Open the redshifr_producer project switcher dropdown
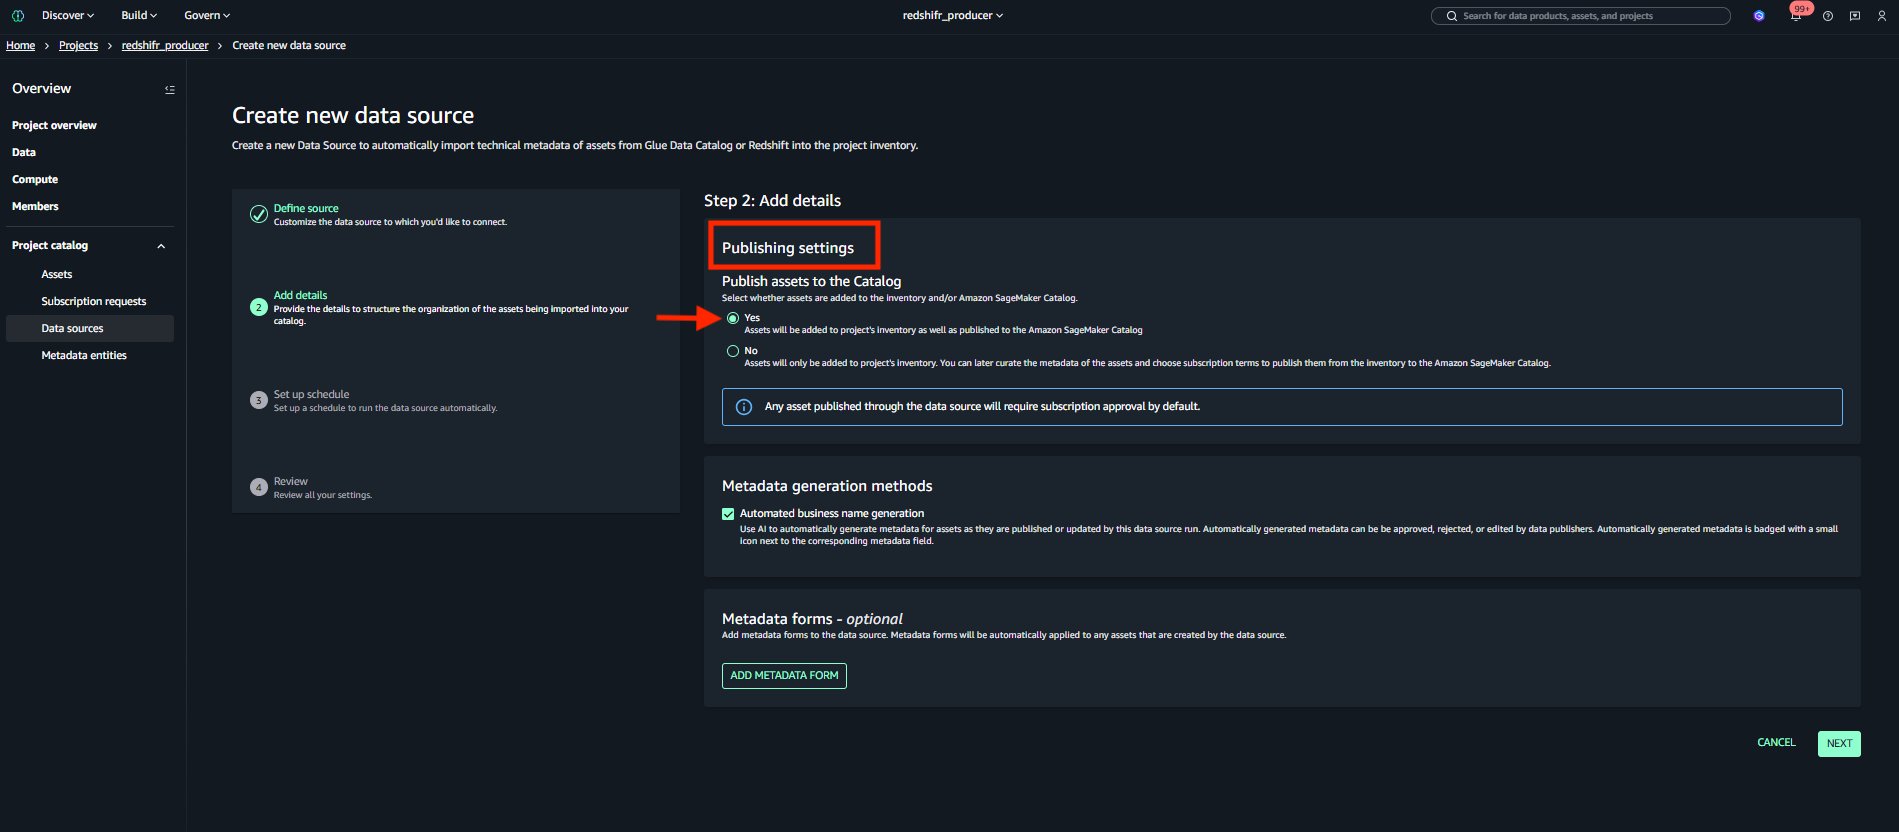 pos(952,16)
